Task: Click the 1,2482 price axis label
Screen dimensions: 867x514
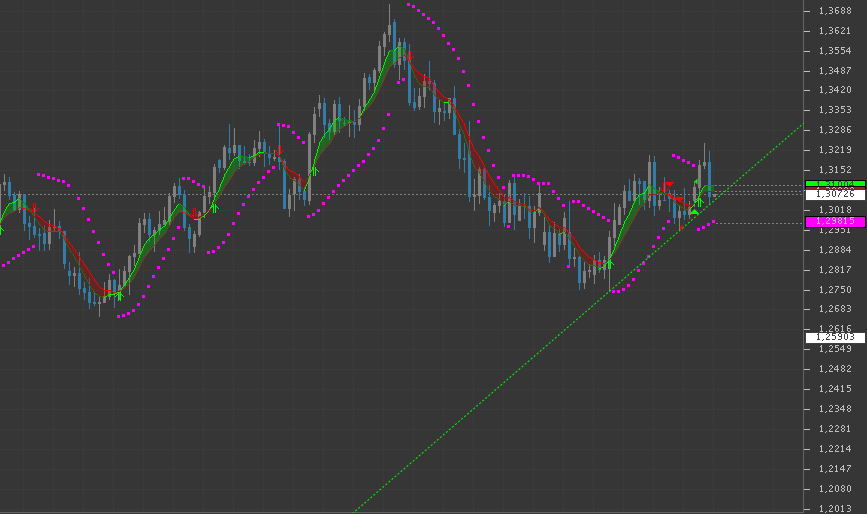Action: coord(835,369)
